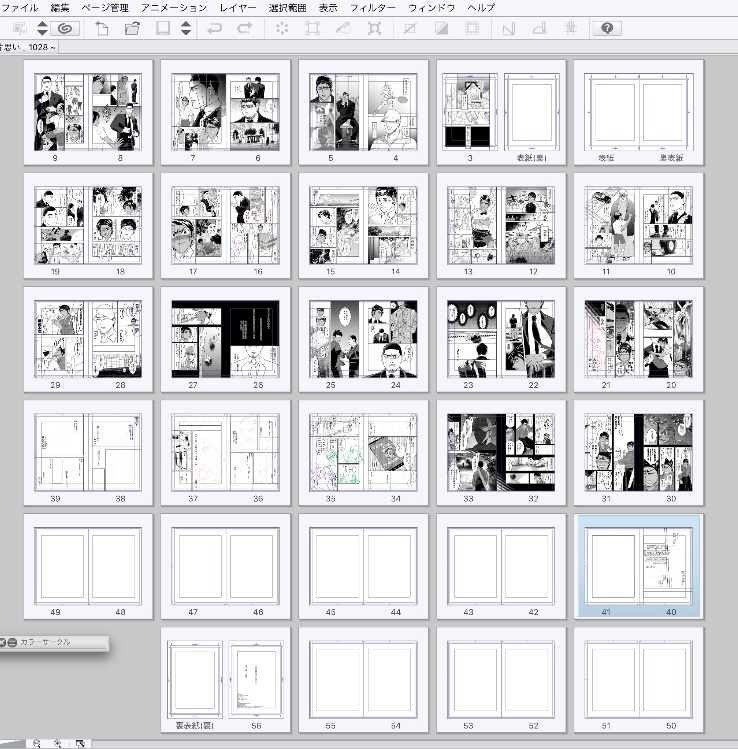Toggle Snap to Grid icon
The width and height of the screenshot is (738, 749).
click(570, 28)
